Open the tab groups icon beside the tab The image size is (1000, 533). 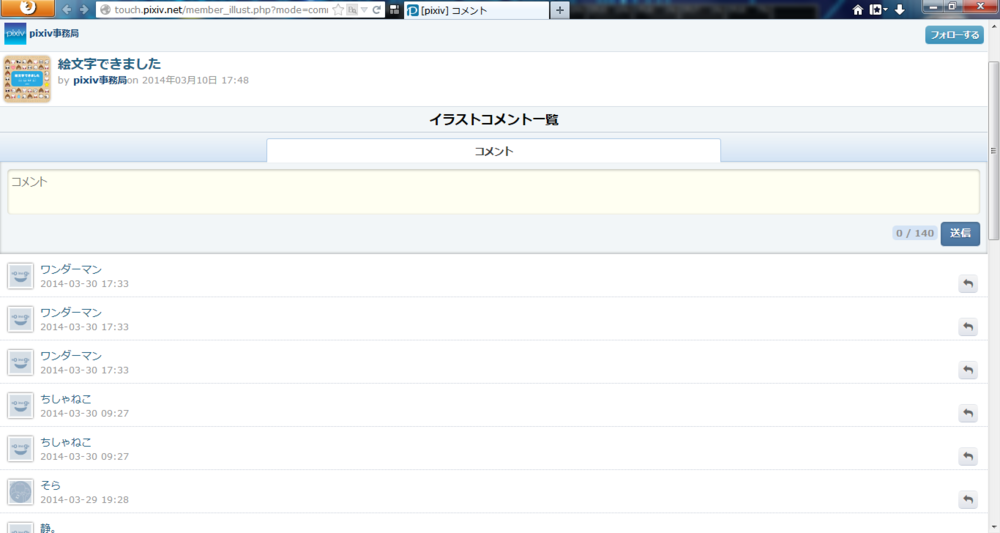pyautogui.click(x=394, y=10)
